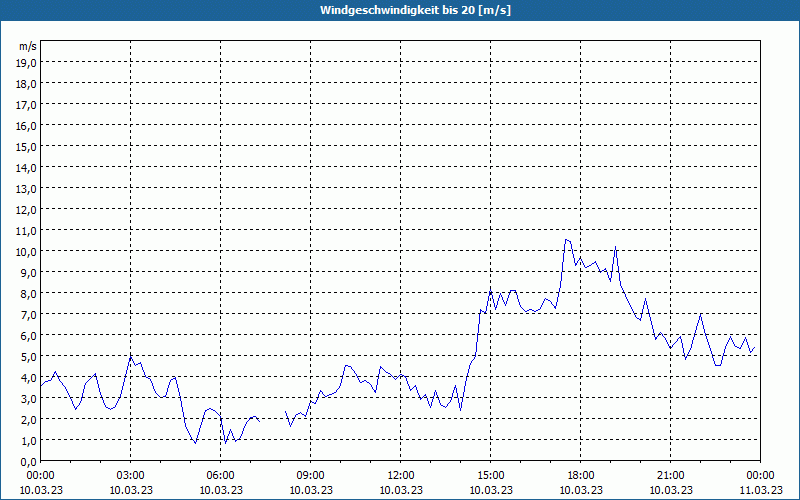
Task: Click the lowest wind speed dip before 06:00
Action: pos(196,442)
